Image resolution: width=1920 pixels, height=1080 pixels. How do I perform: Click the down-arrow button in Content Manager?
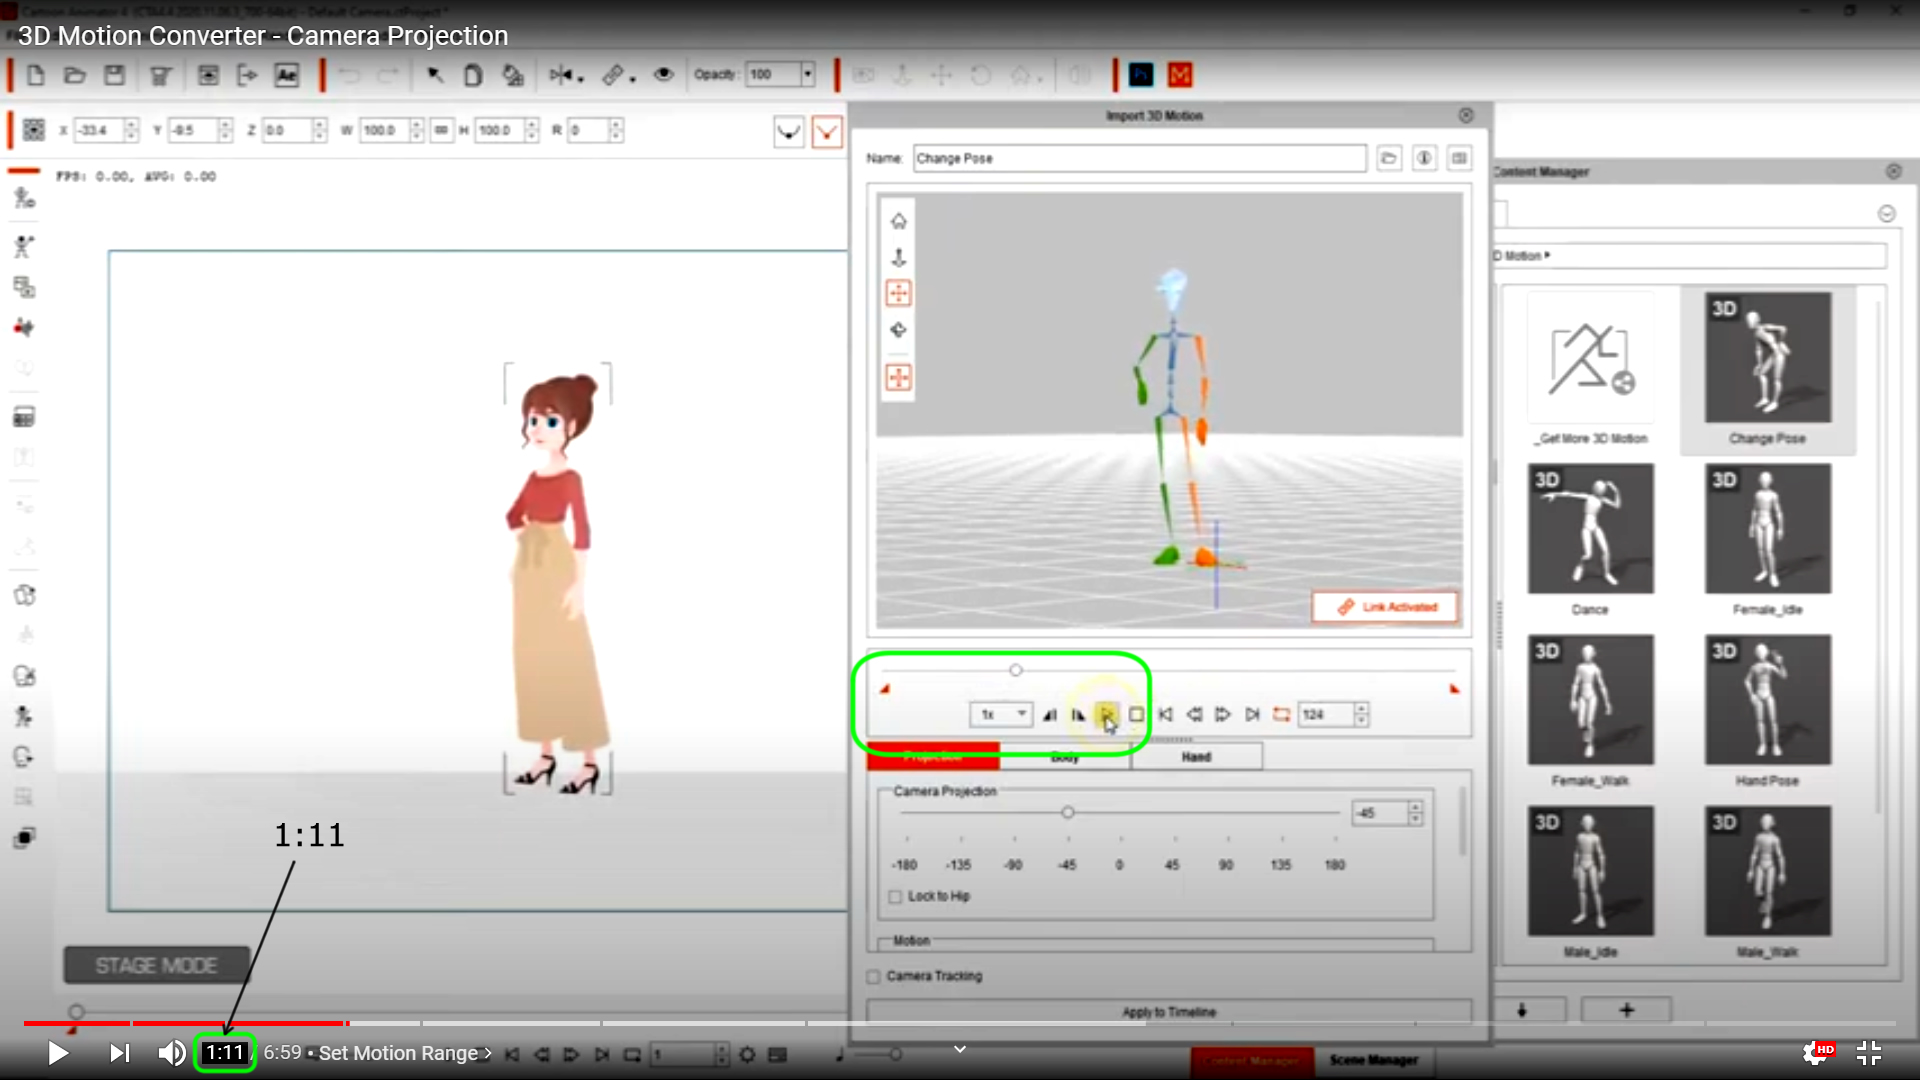point(1522,1010)
